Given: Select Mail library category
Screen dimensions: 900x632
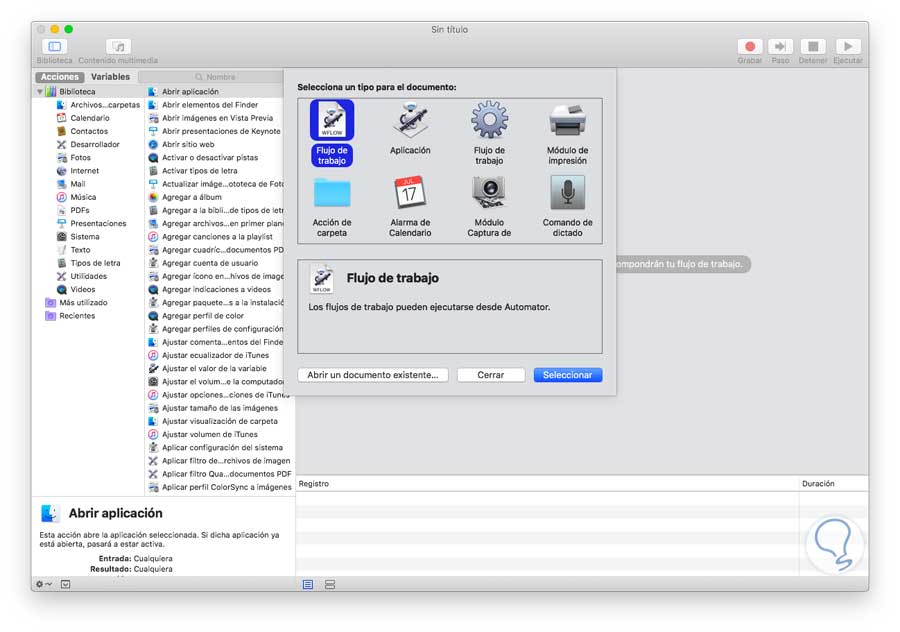Looking at the screenshot, I should coord(71,184).
